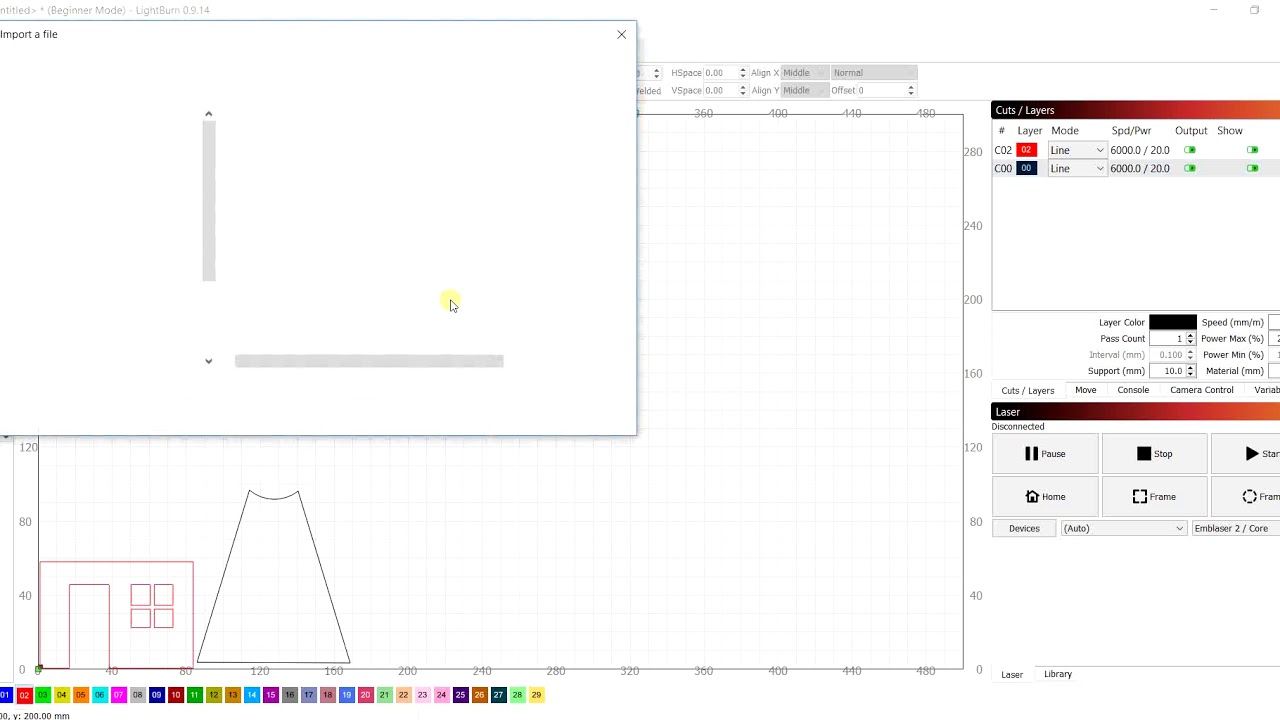Open the black Layer Color picker
Screen dimensions: 1280x720
pos(1172,322)
